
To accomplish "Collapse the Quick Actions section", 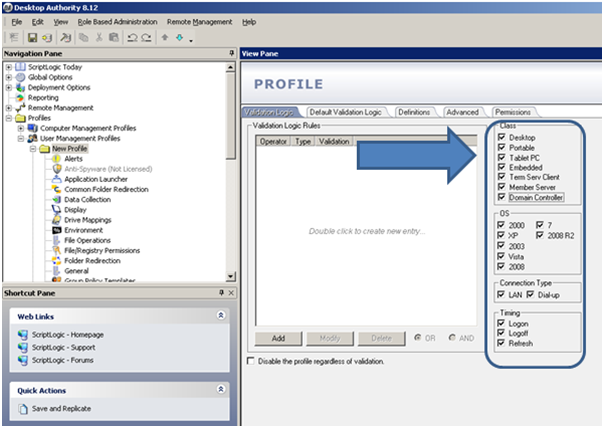I will tap(221, 389).
